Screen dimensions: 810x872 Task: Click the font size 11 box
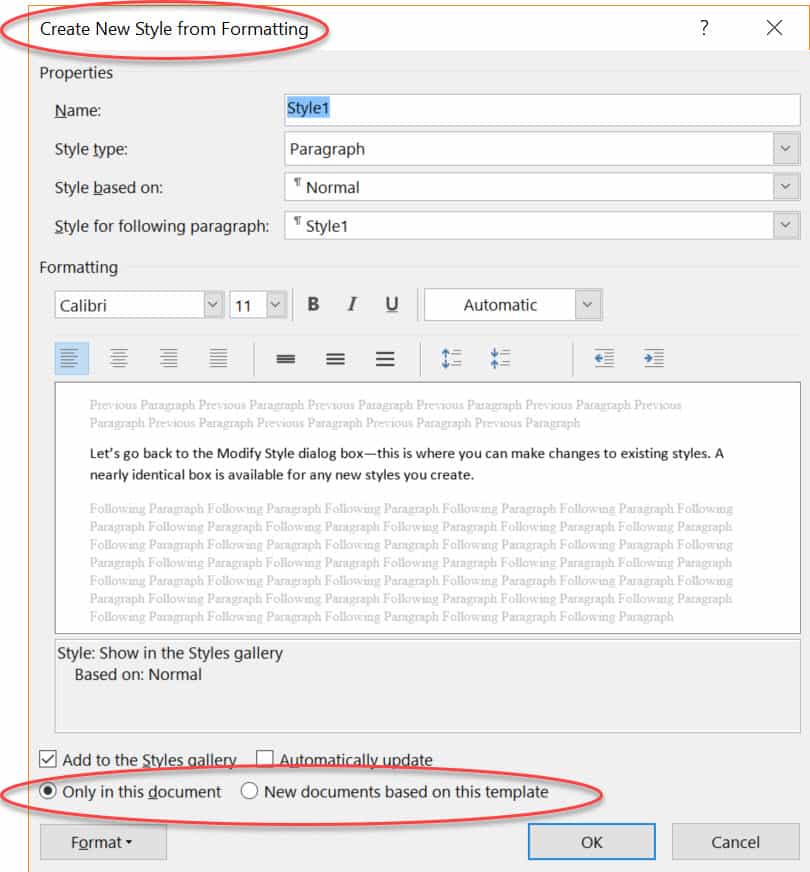(248, 305)
